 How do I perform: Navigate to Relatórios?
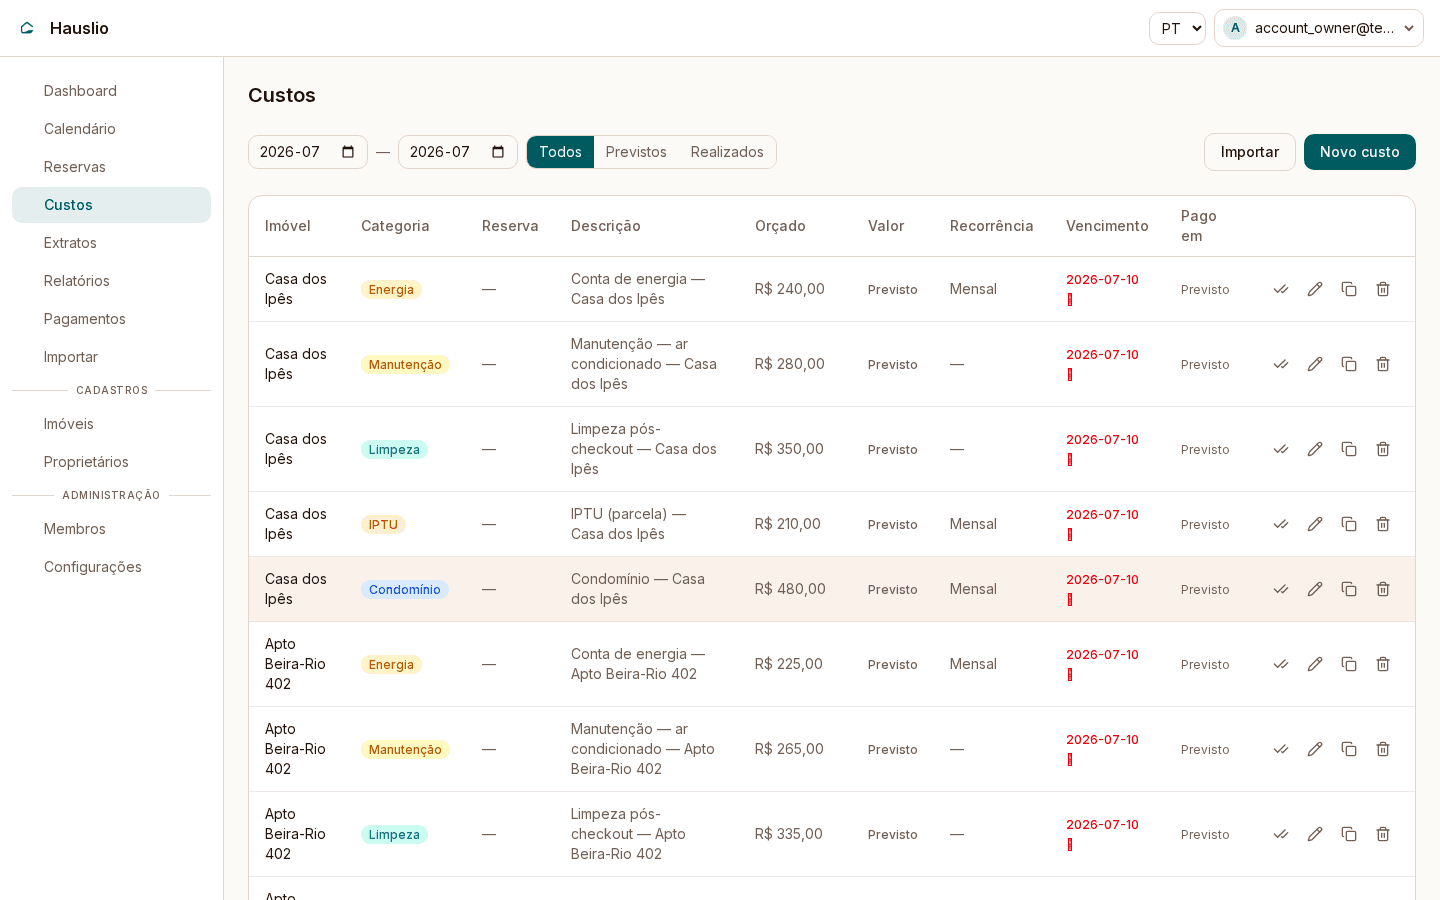tap(111, 281)
